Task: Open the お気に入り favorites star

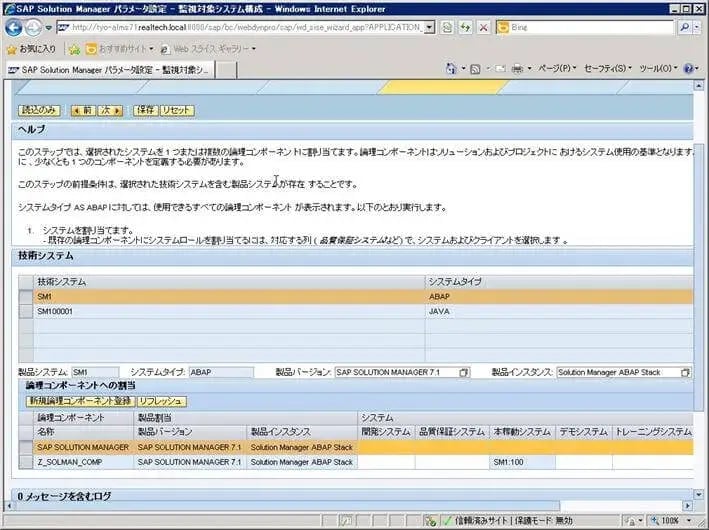Action: 31,48
